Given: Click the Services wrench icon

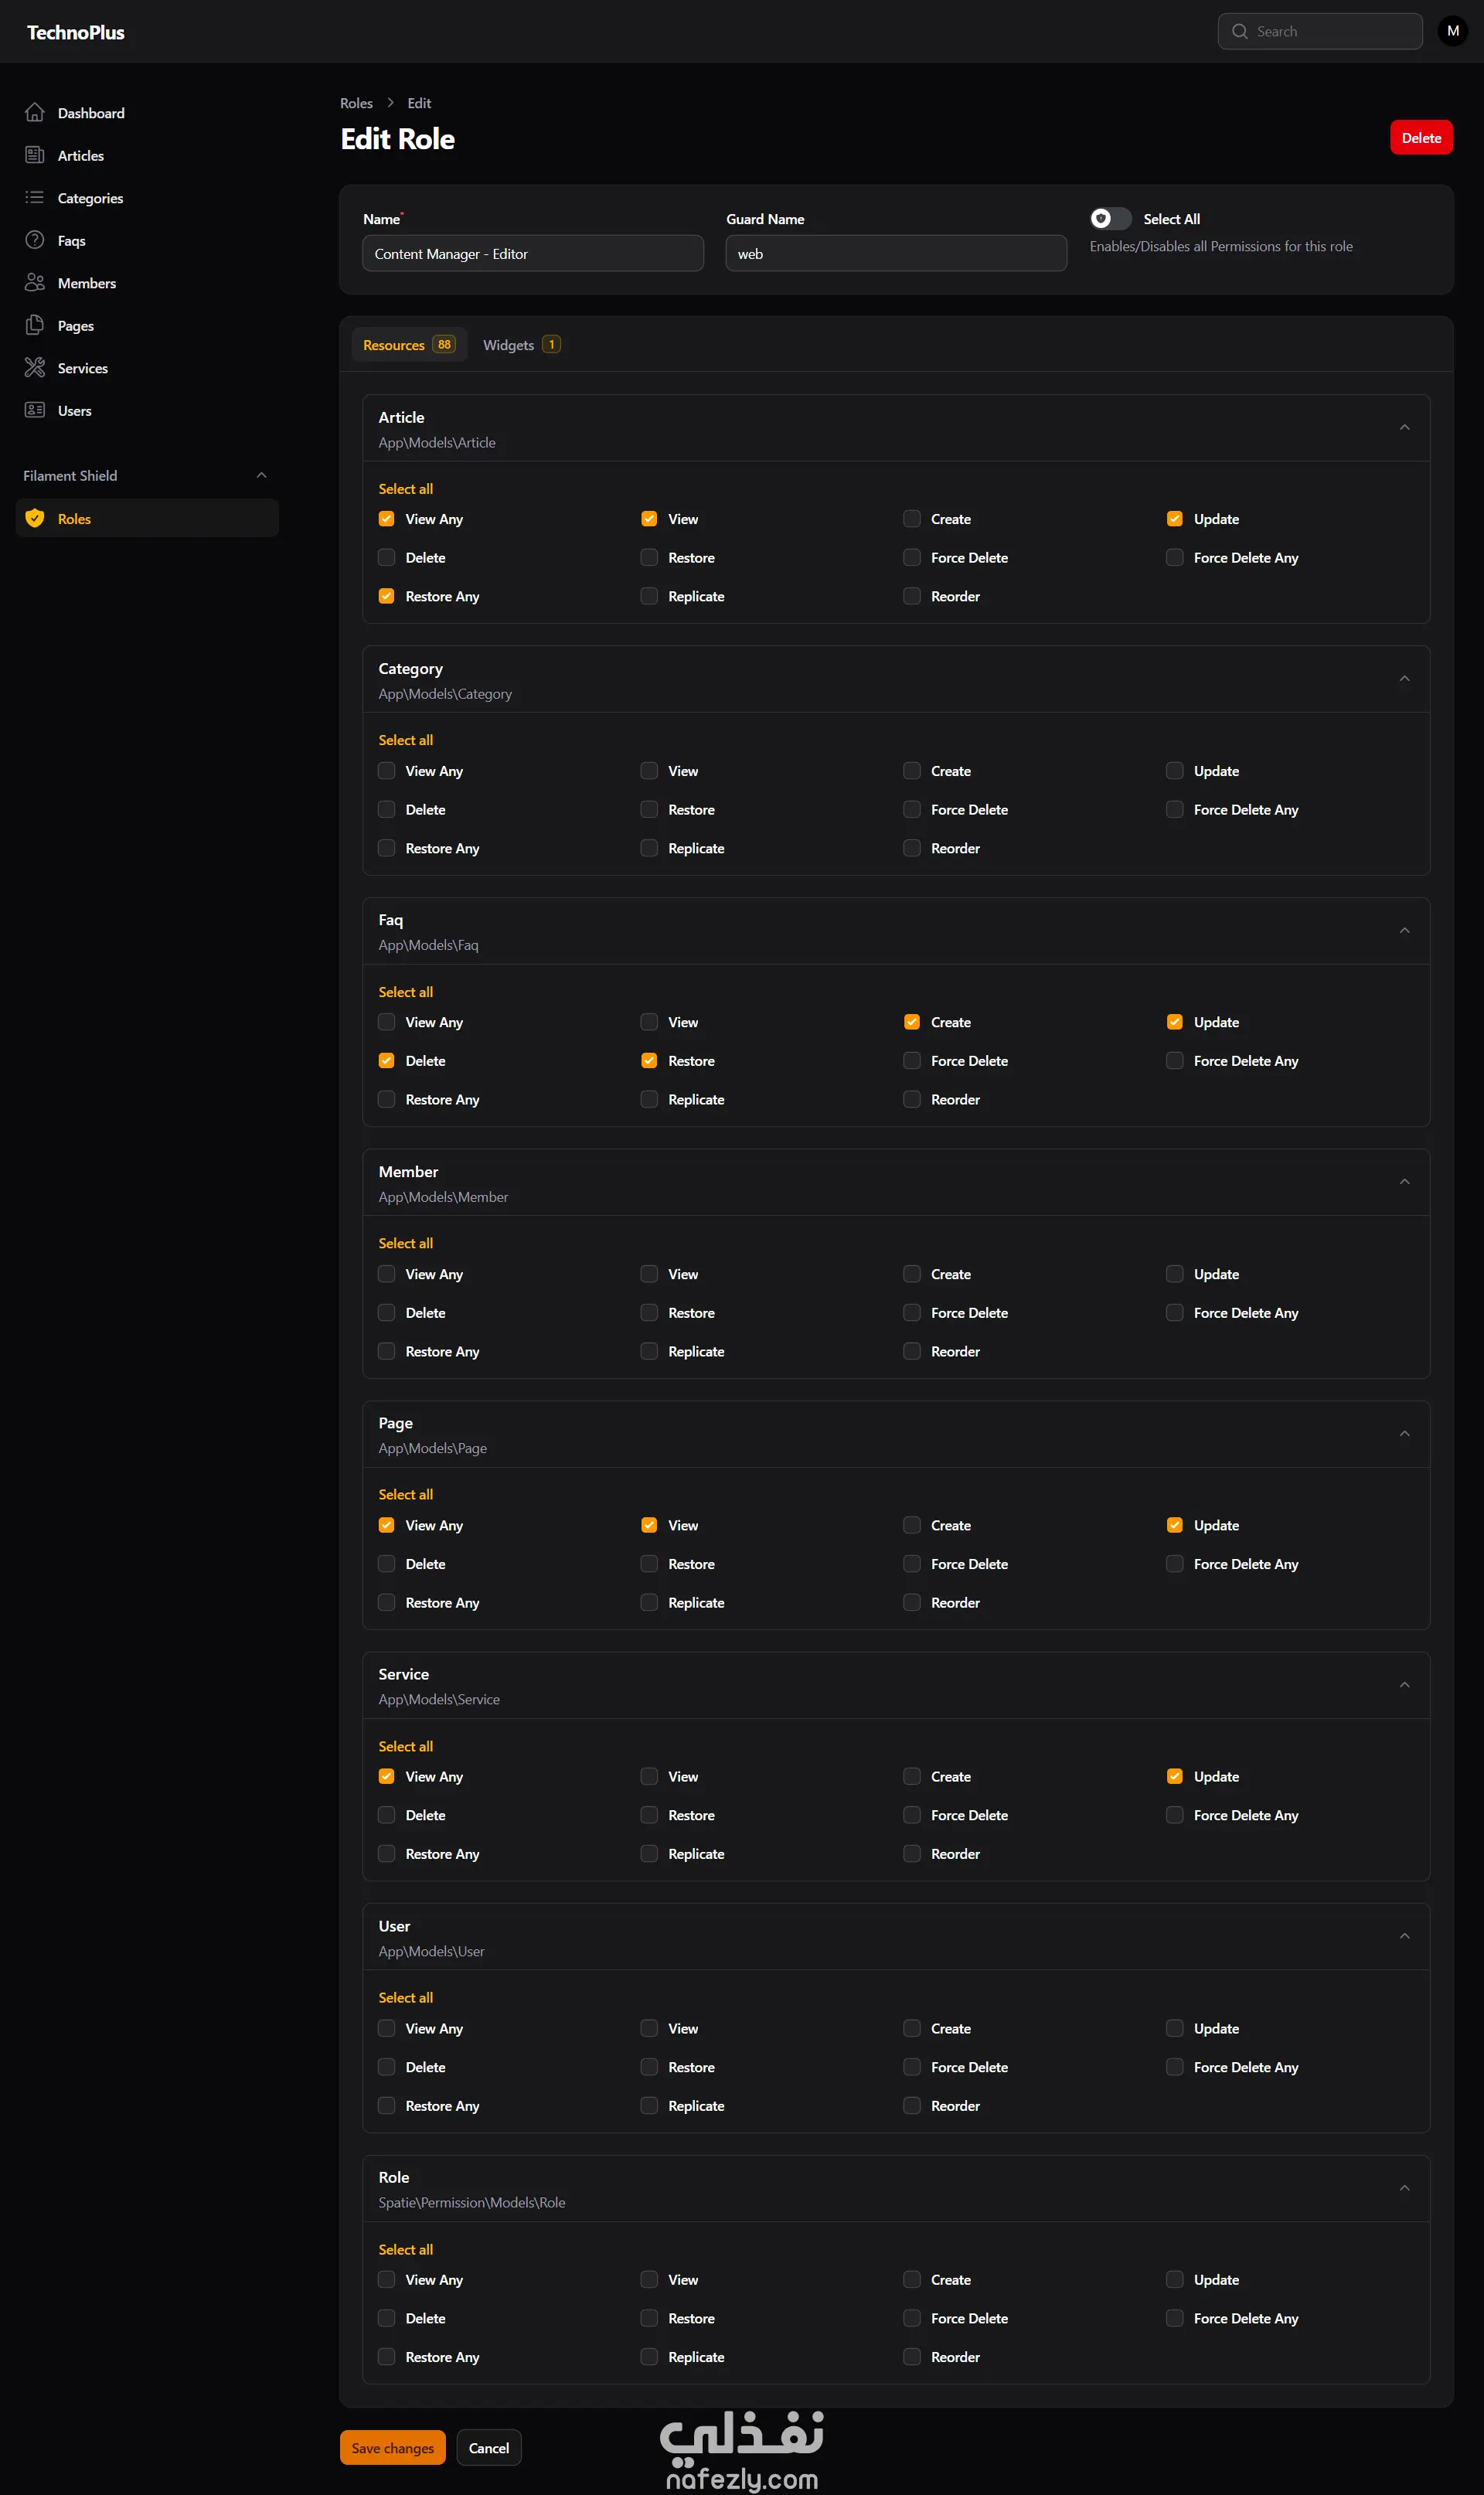Looking at the screenshot, I should pyautogui.click(x=35, y=368).
